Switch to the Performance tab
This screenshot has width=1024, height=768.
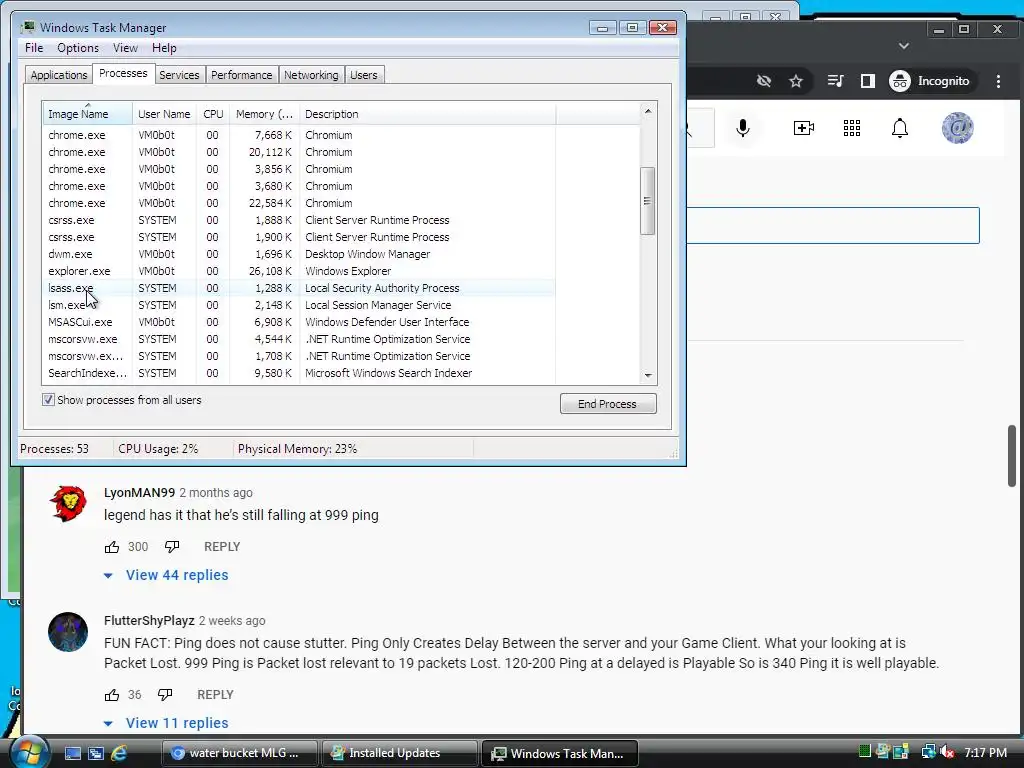tap(242, 74)
